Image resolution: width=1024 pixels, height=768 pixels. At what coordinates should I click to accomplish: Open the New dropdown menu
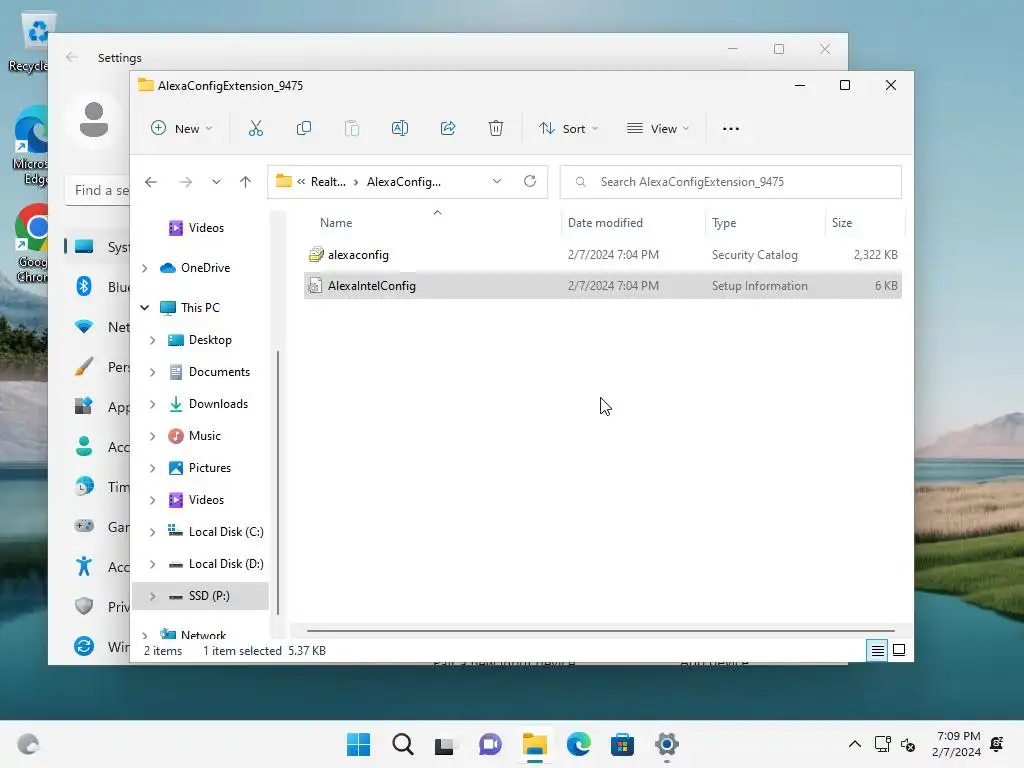coord(182,129)
